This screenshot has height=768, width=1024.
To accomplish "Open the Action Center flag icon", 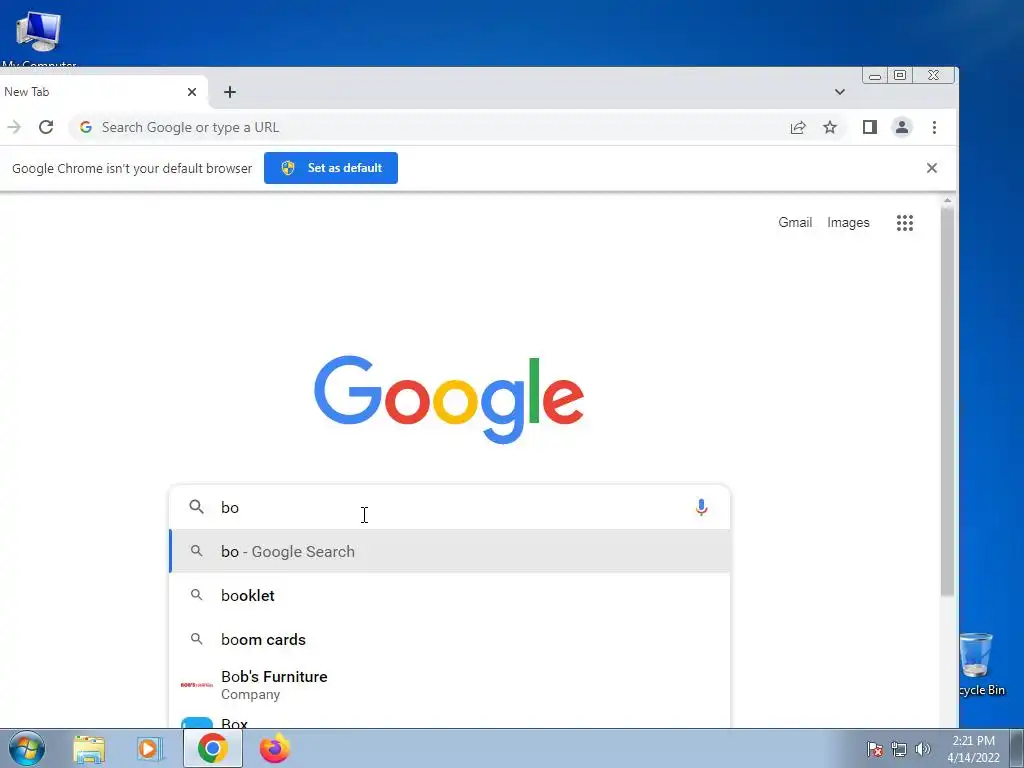I will 874,749.
